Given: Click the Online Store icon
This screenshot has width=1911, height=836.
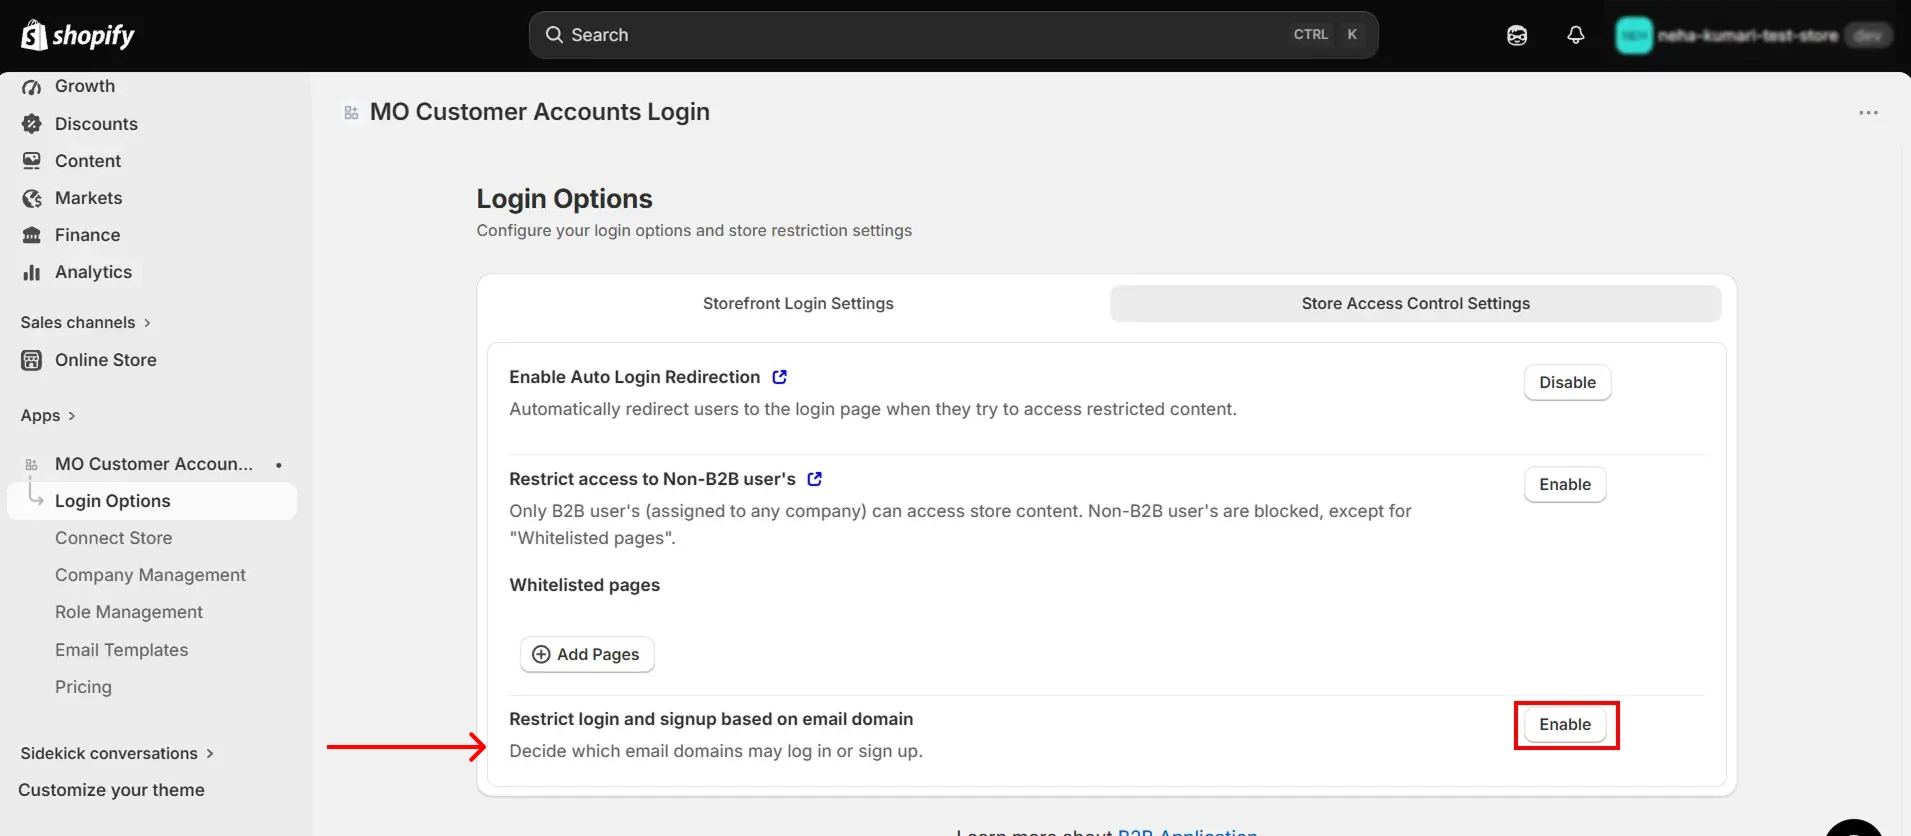Looking at the screenshot, I should click(32, 360).
